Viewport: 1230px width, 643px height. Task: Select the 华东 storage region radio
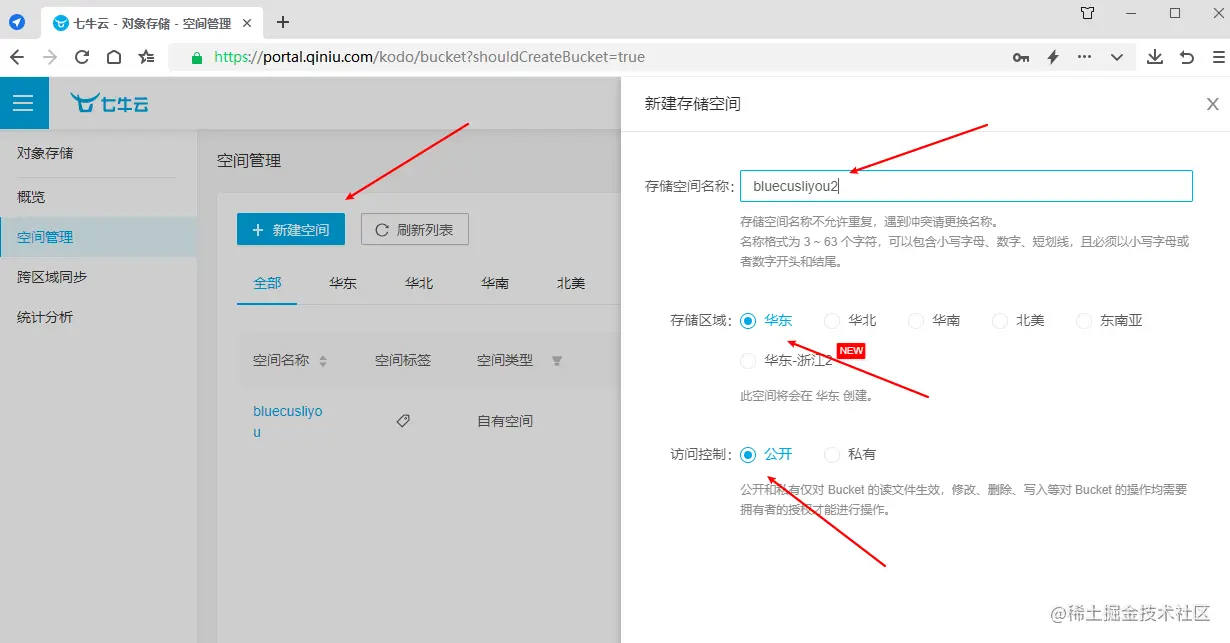tap(748, 321)
